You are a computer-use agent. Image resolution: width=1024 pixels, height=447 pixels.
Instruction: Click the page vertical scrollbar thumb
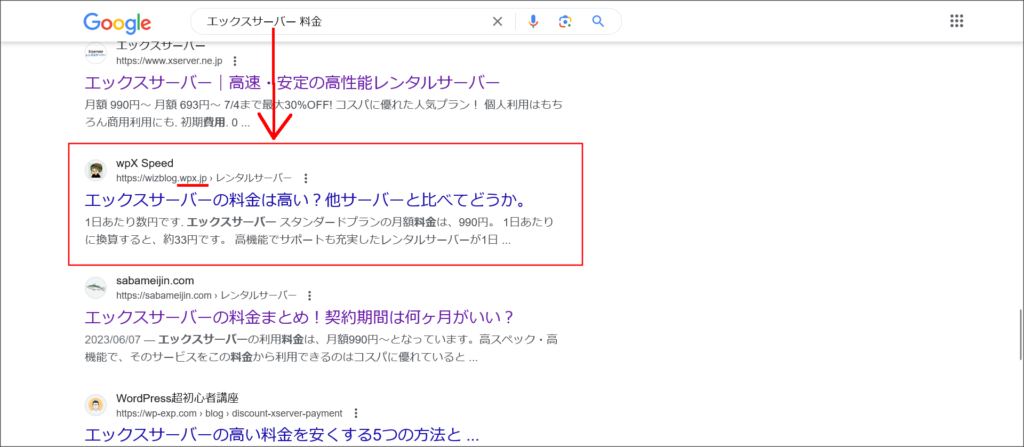click(x=1019, y=333)
